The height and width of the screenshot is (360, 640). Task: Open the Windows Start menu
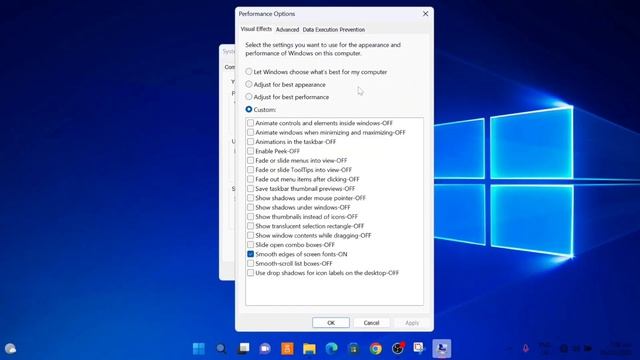click(199, 349)
